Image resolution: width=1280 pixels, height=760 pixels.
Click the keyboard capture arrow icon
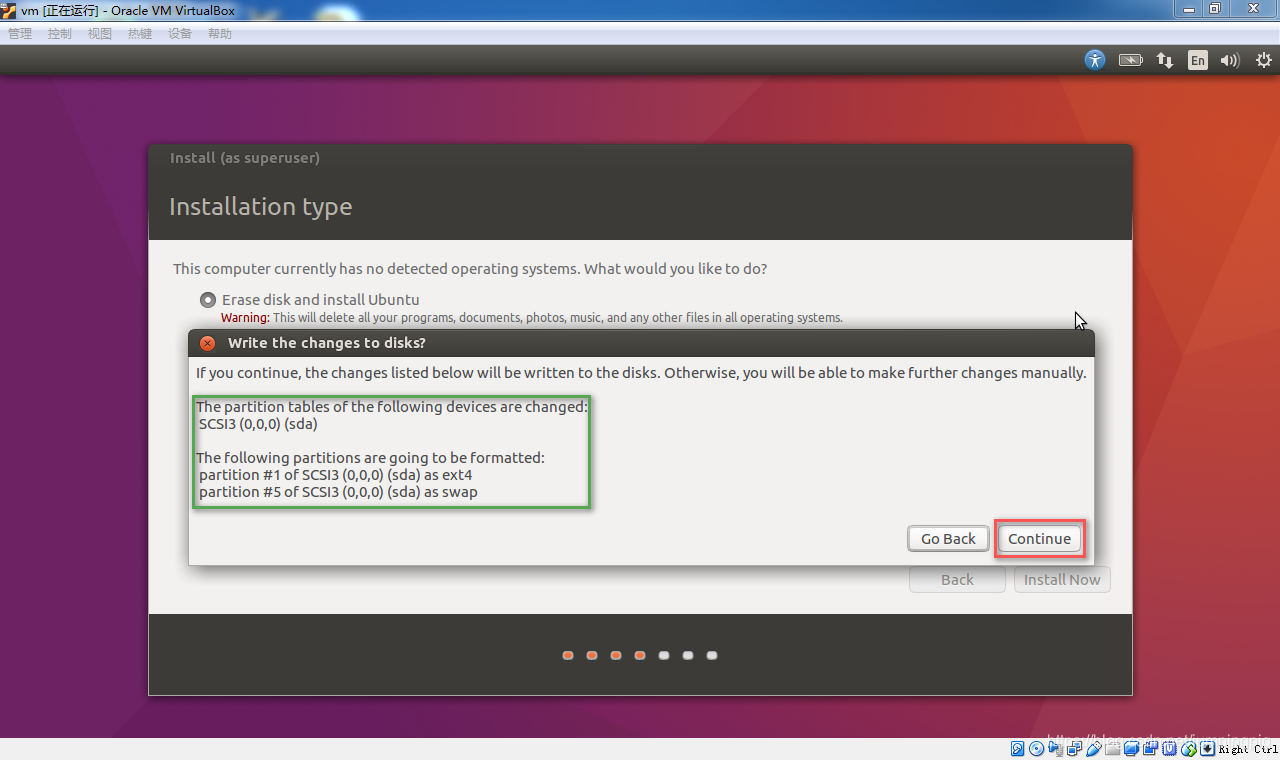coord(1207,748)
